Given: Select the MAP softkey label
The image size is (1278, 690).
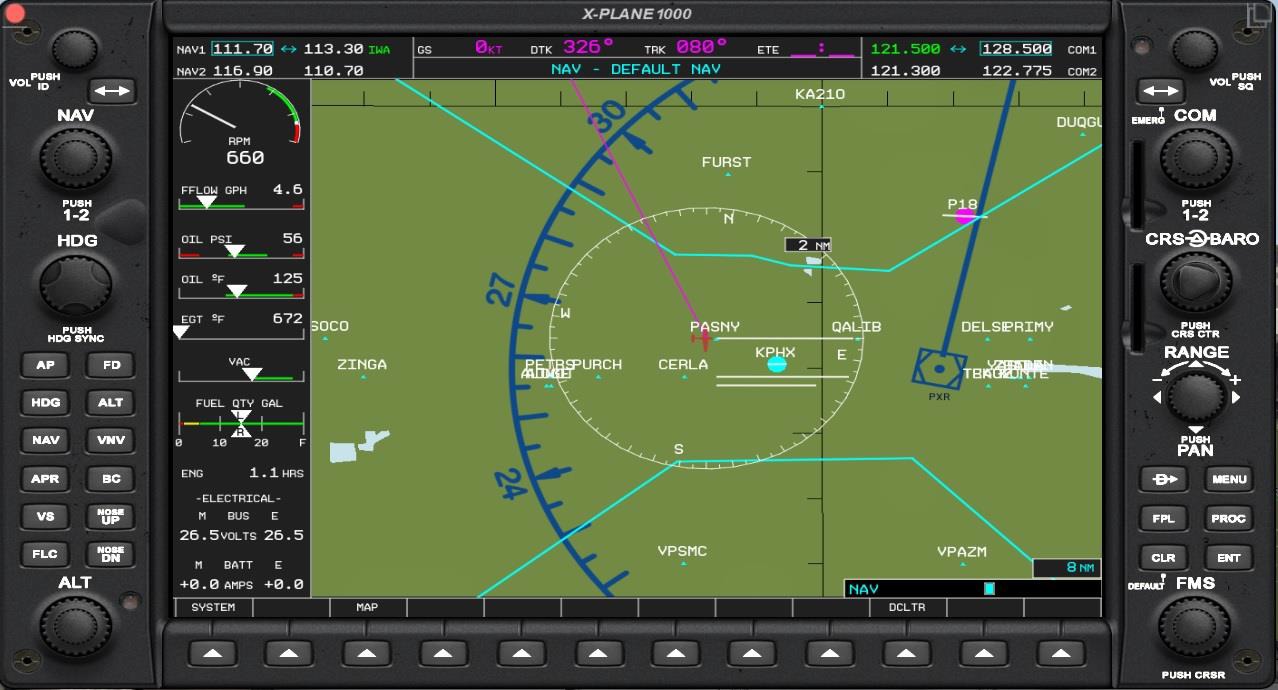Looking at the screenshot, I should coord(367,608).
